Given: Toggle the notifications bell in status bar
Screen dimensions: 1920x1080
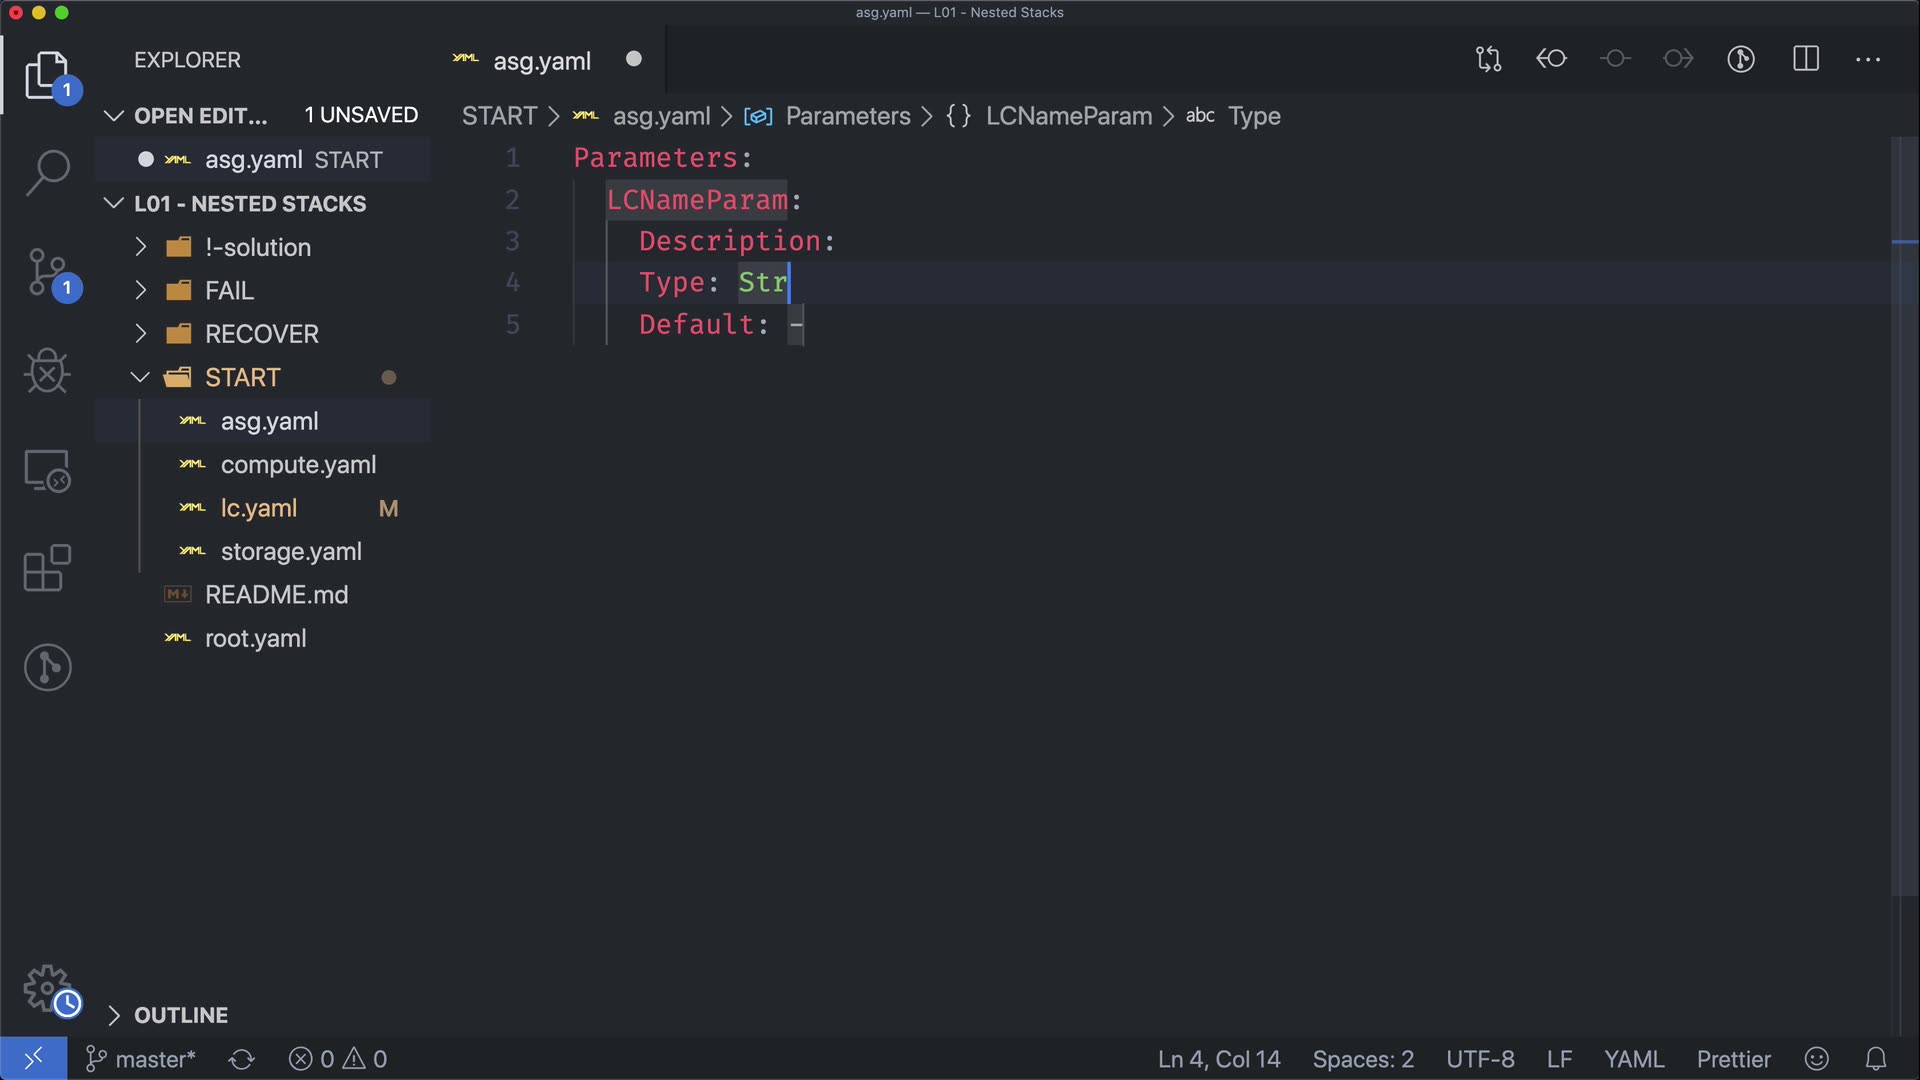Looking at the screenshot, I should click(x=1876, y=1059).
